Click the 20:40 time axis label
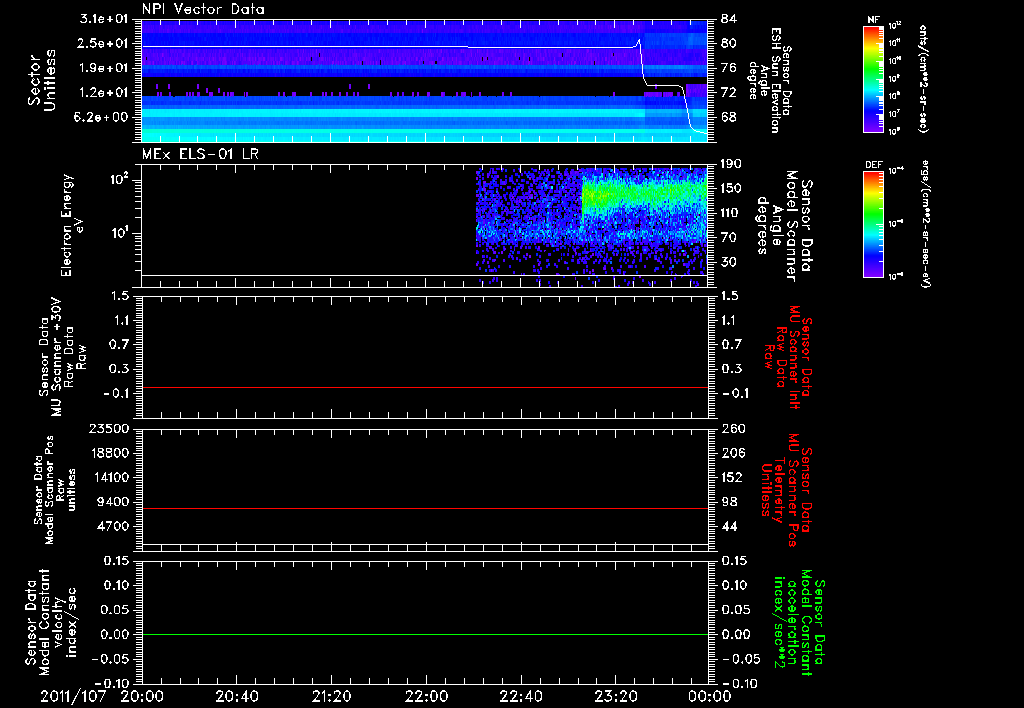 tap(236, 696)
